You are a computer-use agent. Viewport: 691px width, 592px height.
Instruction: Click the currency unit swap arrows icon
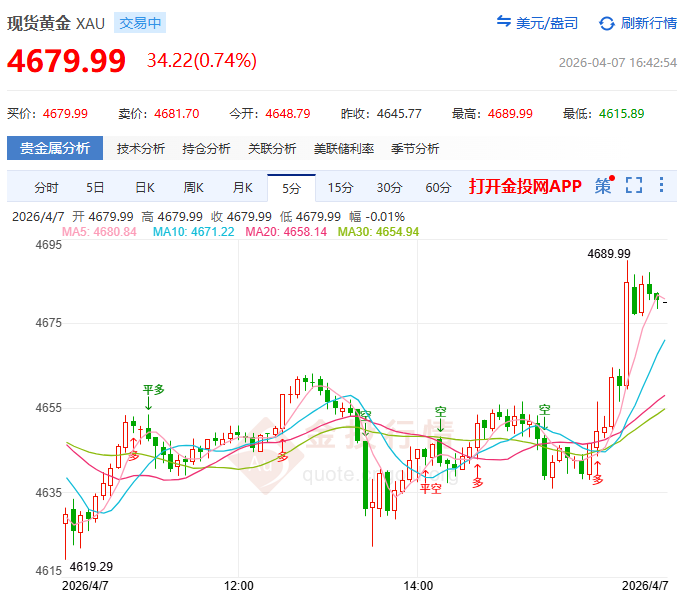click(504, 21)
